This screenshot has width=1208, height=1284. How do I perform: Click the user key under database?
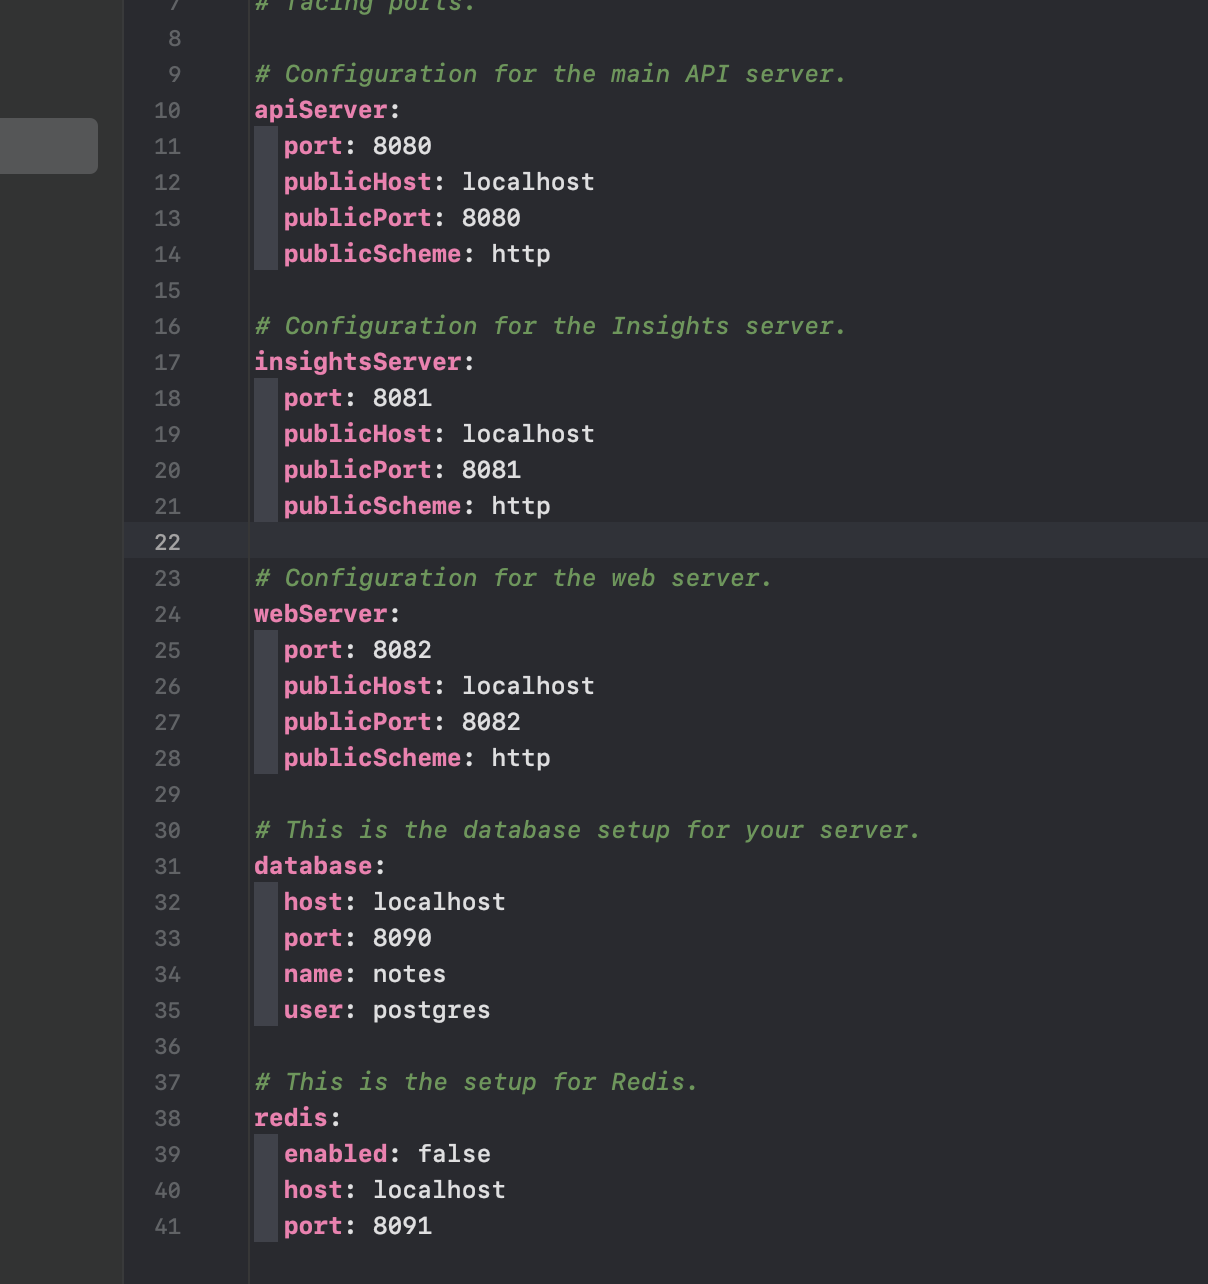click(313, 1010)
